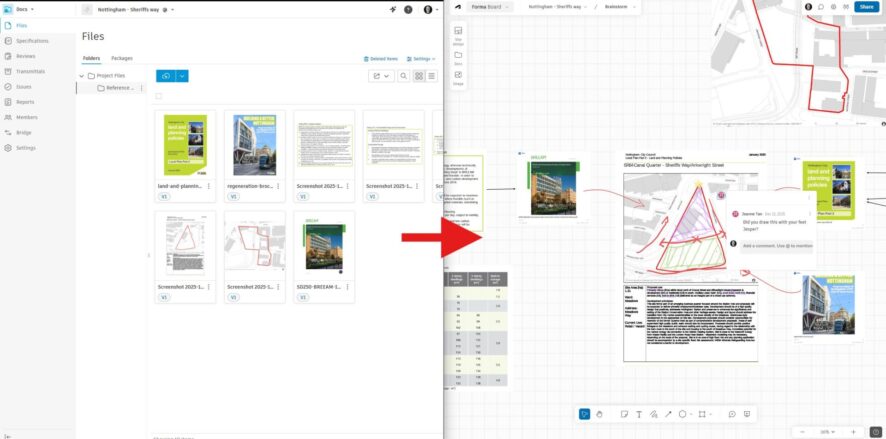The width and height of the screenshot is (886, 439).
Task: Open Specifications in the left sidebar
Action: coord(32,41)
